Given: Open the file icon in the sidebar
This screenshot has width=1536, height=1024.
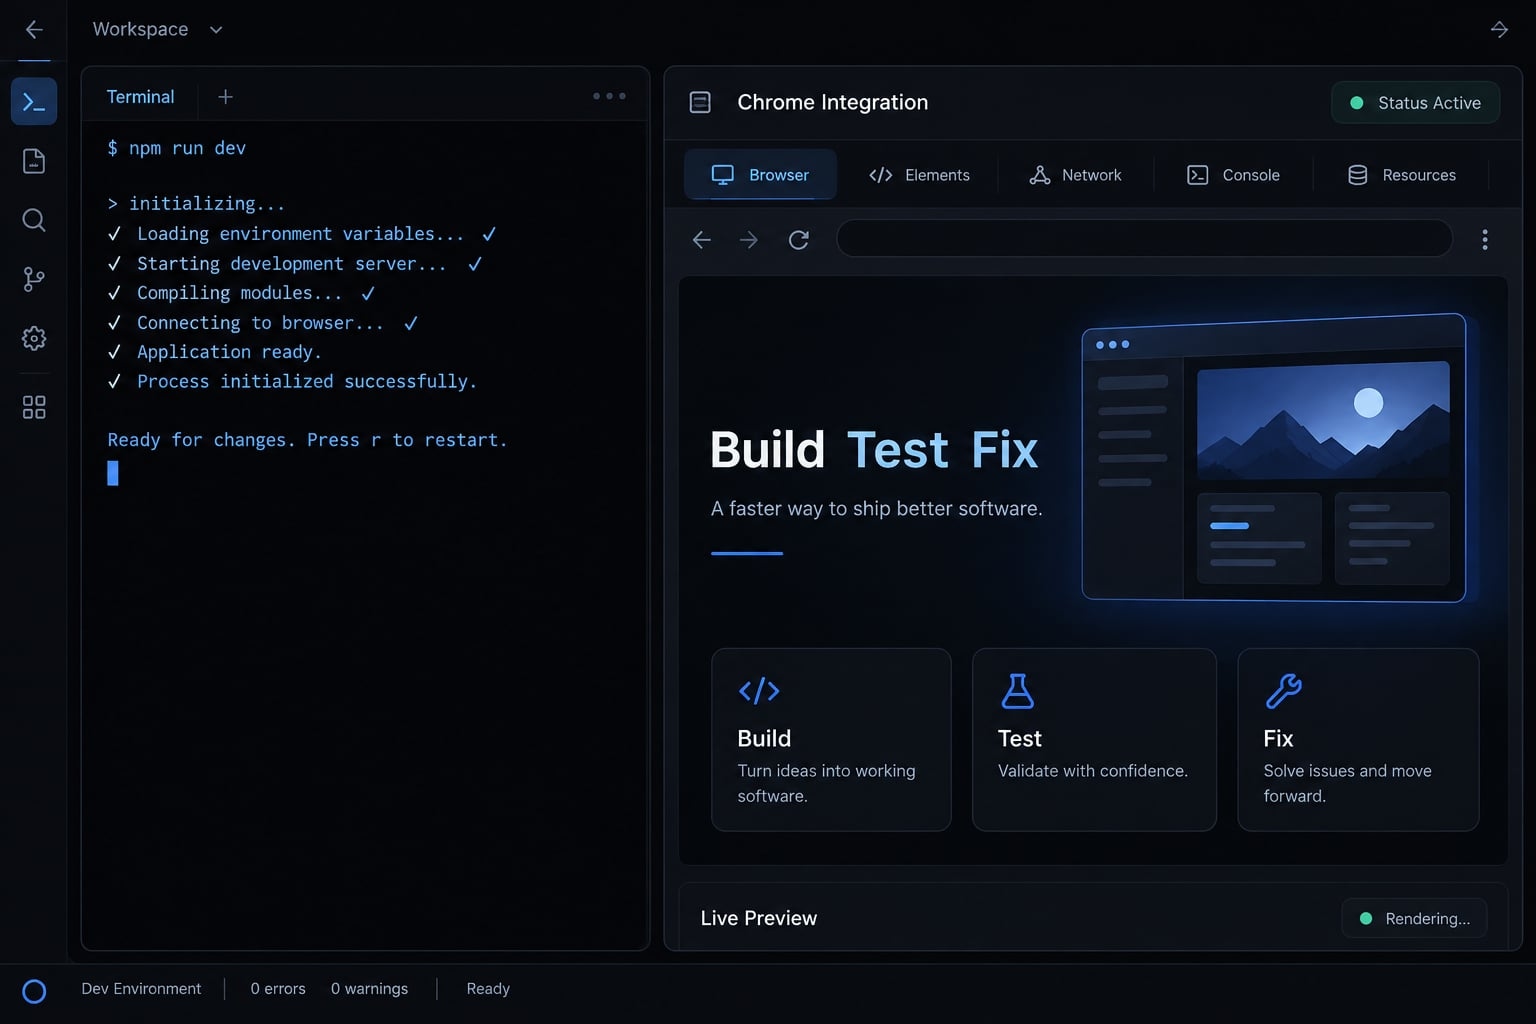Looking at the screenshot, I should coord(34,161).
